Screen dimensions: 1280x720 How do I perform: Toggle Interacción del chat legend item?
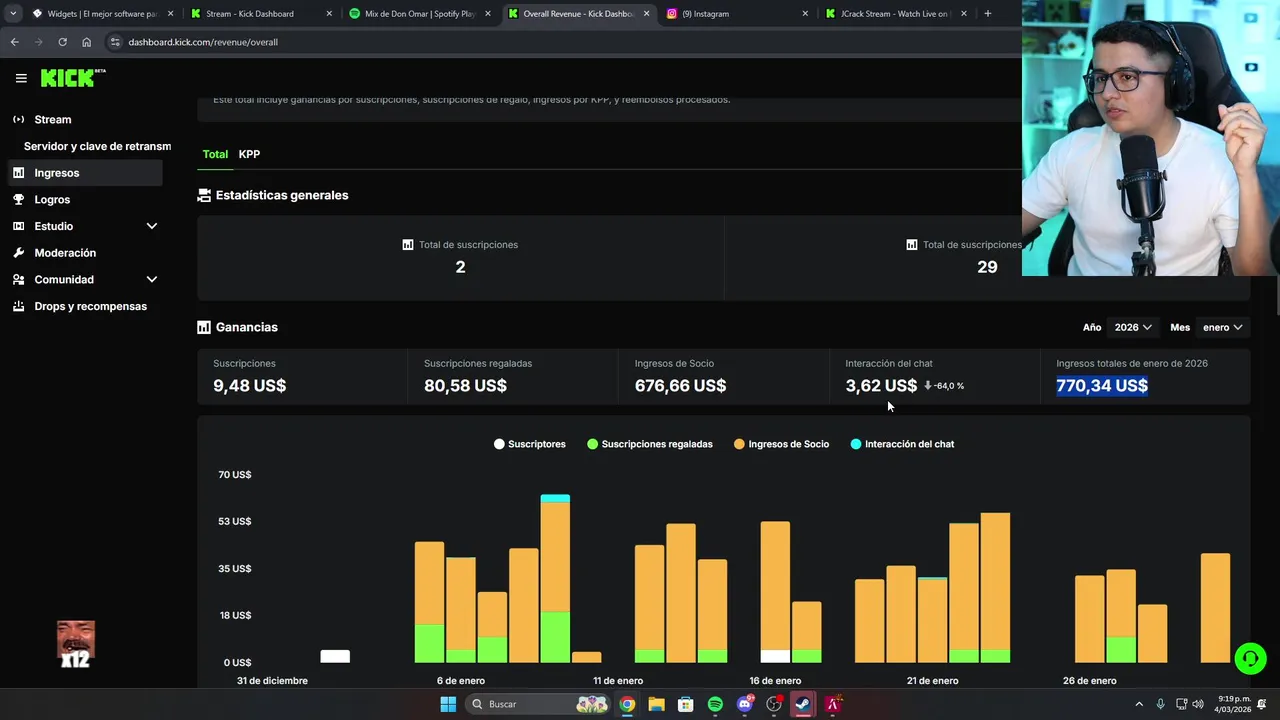(x=902, y=444)
